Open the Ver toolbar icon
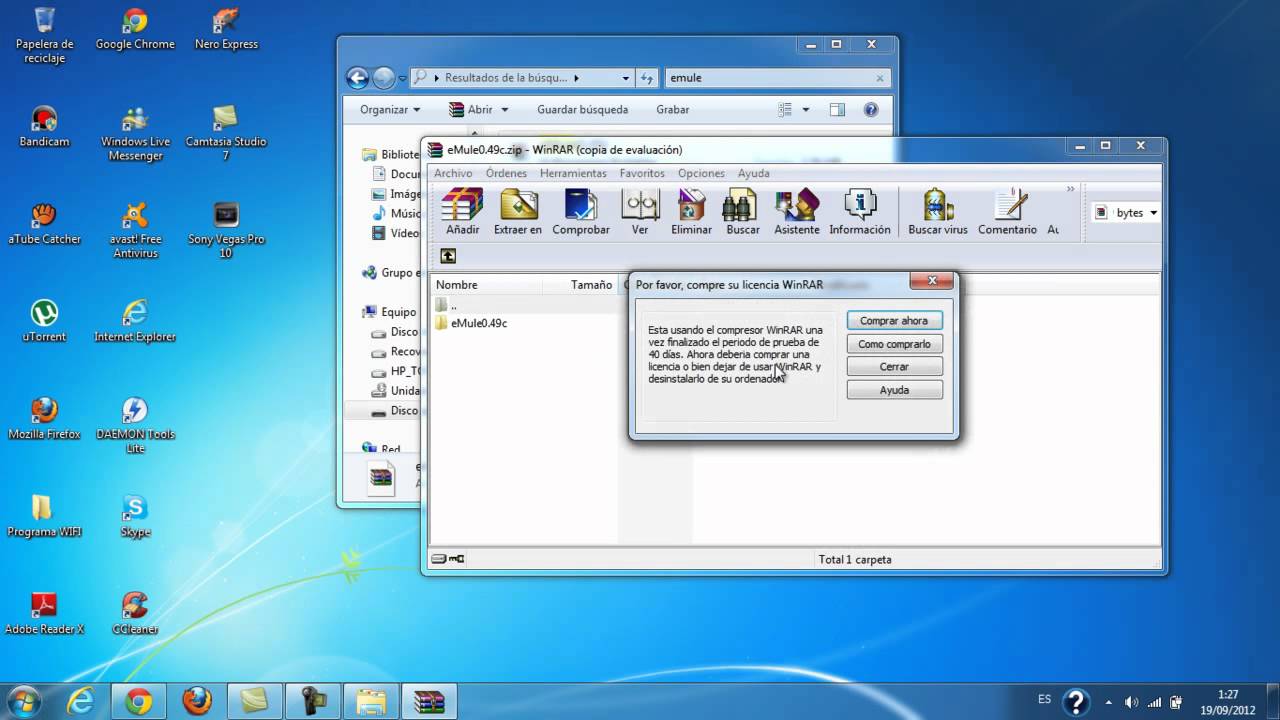Viewport: 1280px width, 720px height. coord(640,212)
